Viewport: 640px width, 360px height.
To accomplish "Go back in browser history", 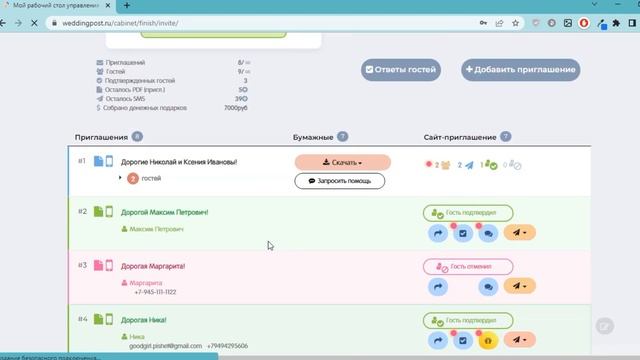I will point(3,23).
